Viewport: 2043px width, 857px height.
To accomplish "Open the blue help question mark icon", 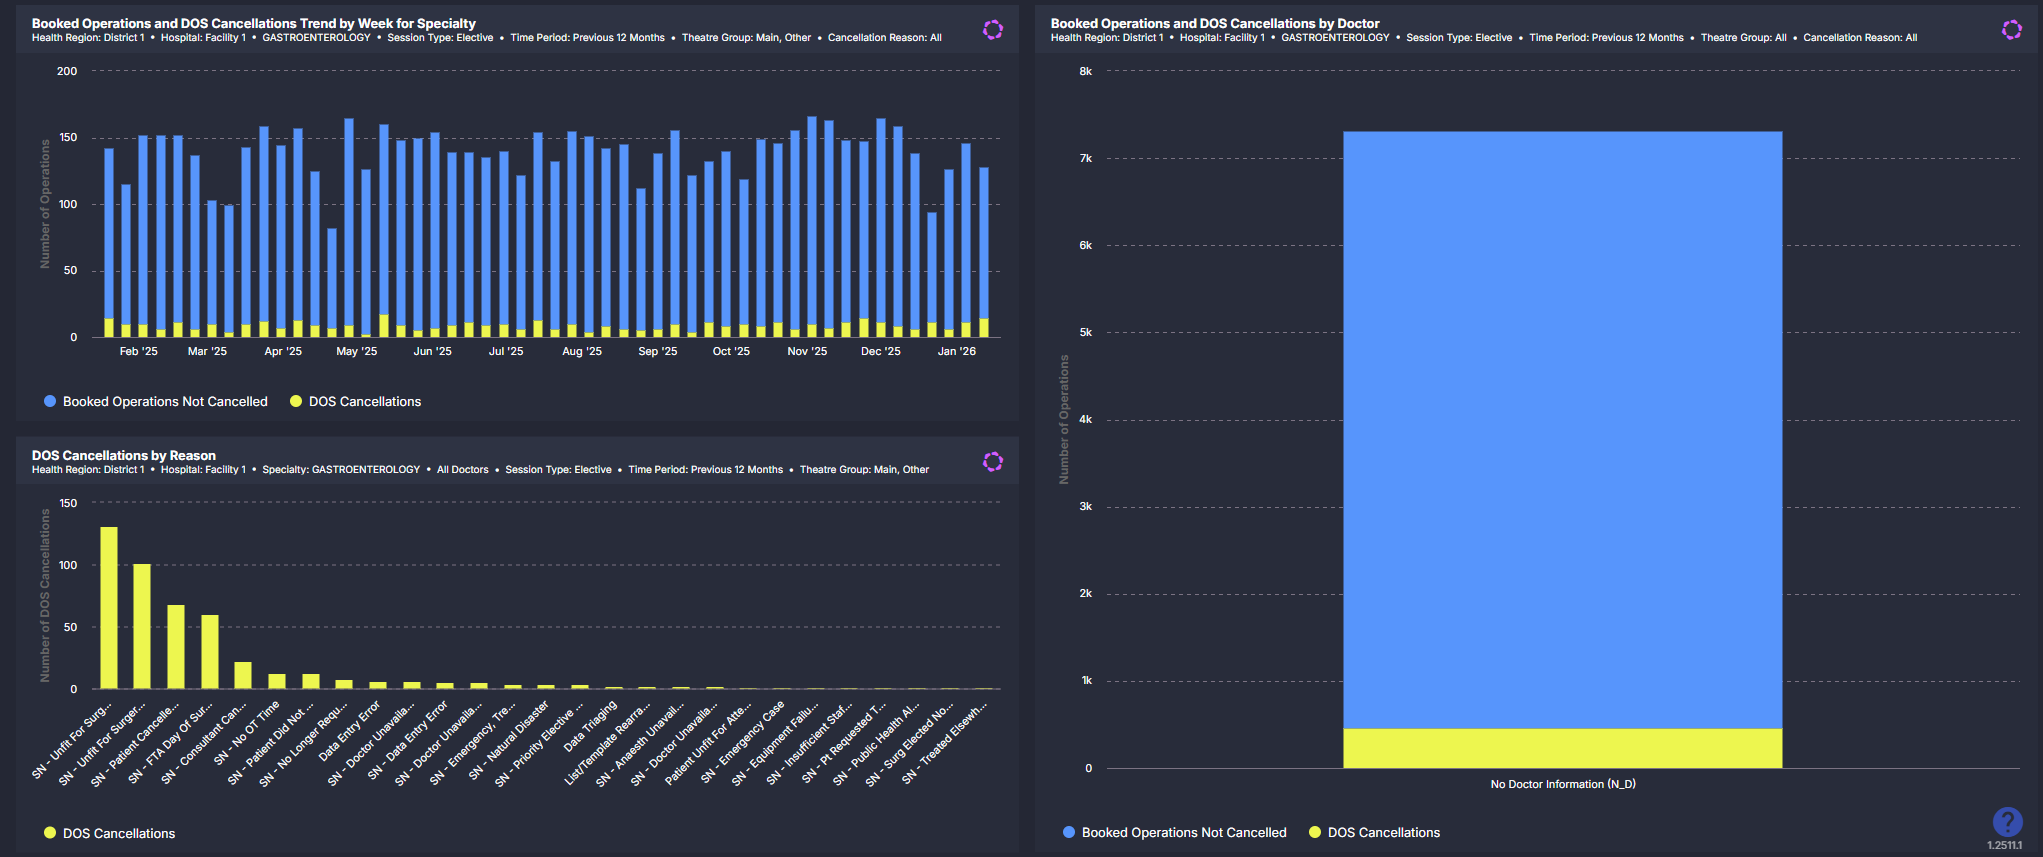I will pos(2006,821).
